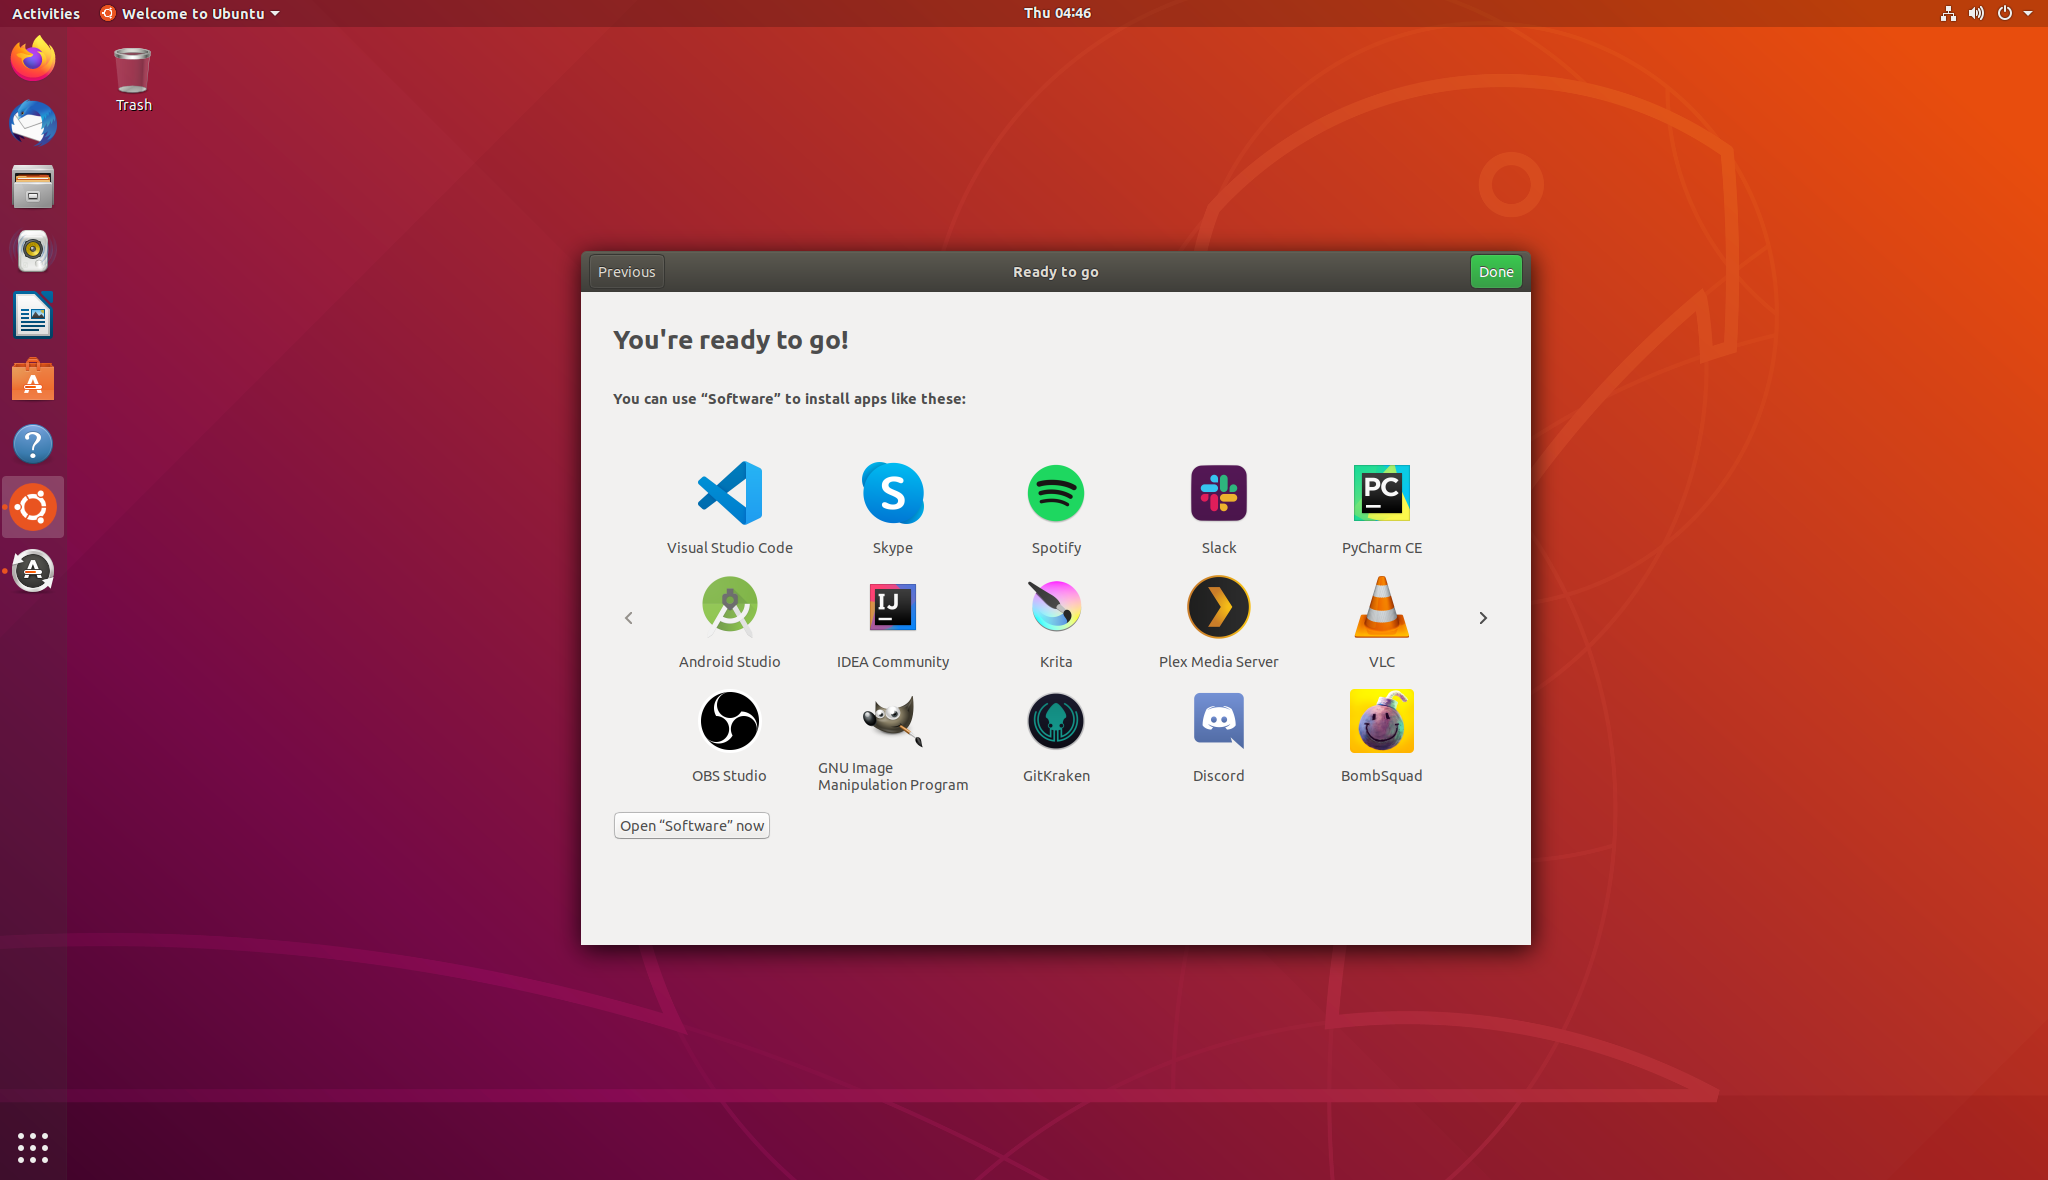Open Firefox from the dock
Image resolution: width=2048 pixels, height=1180 pixels.
click(33, 58)
